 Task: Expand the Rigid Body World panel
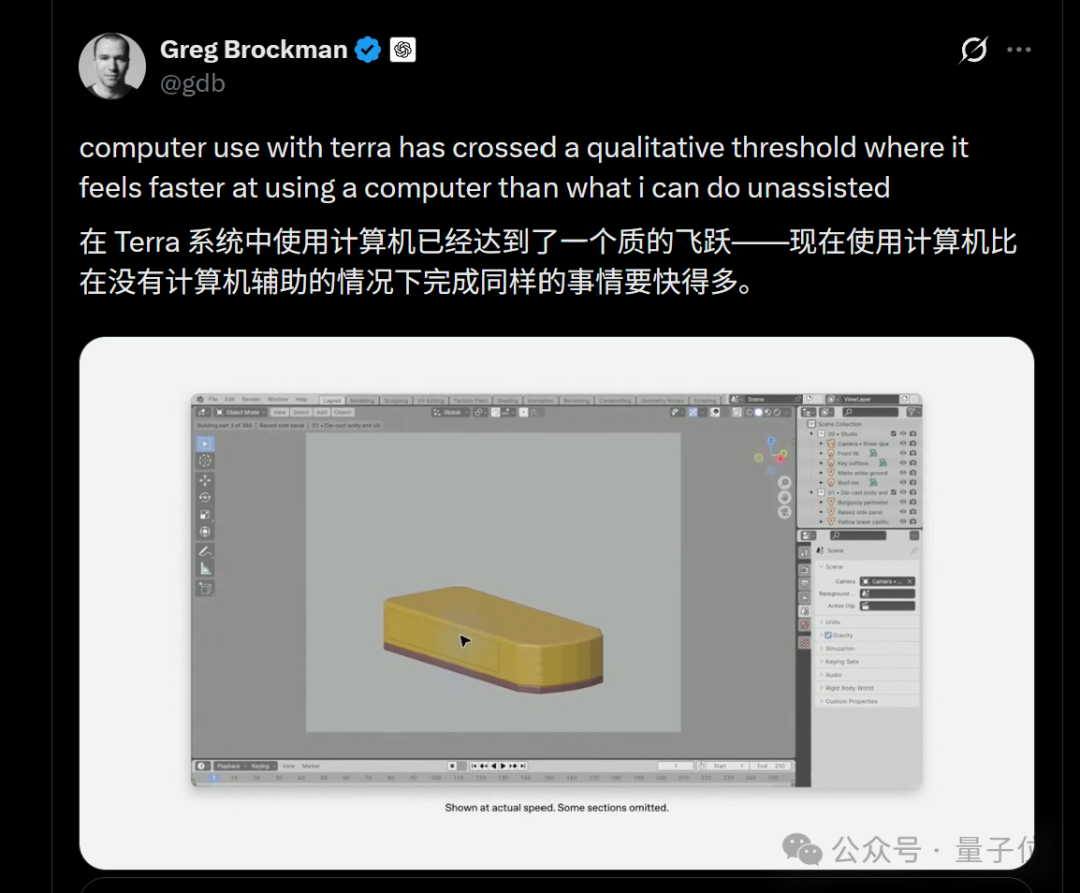(868, 688)
